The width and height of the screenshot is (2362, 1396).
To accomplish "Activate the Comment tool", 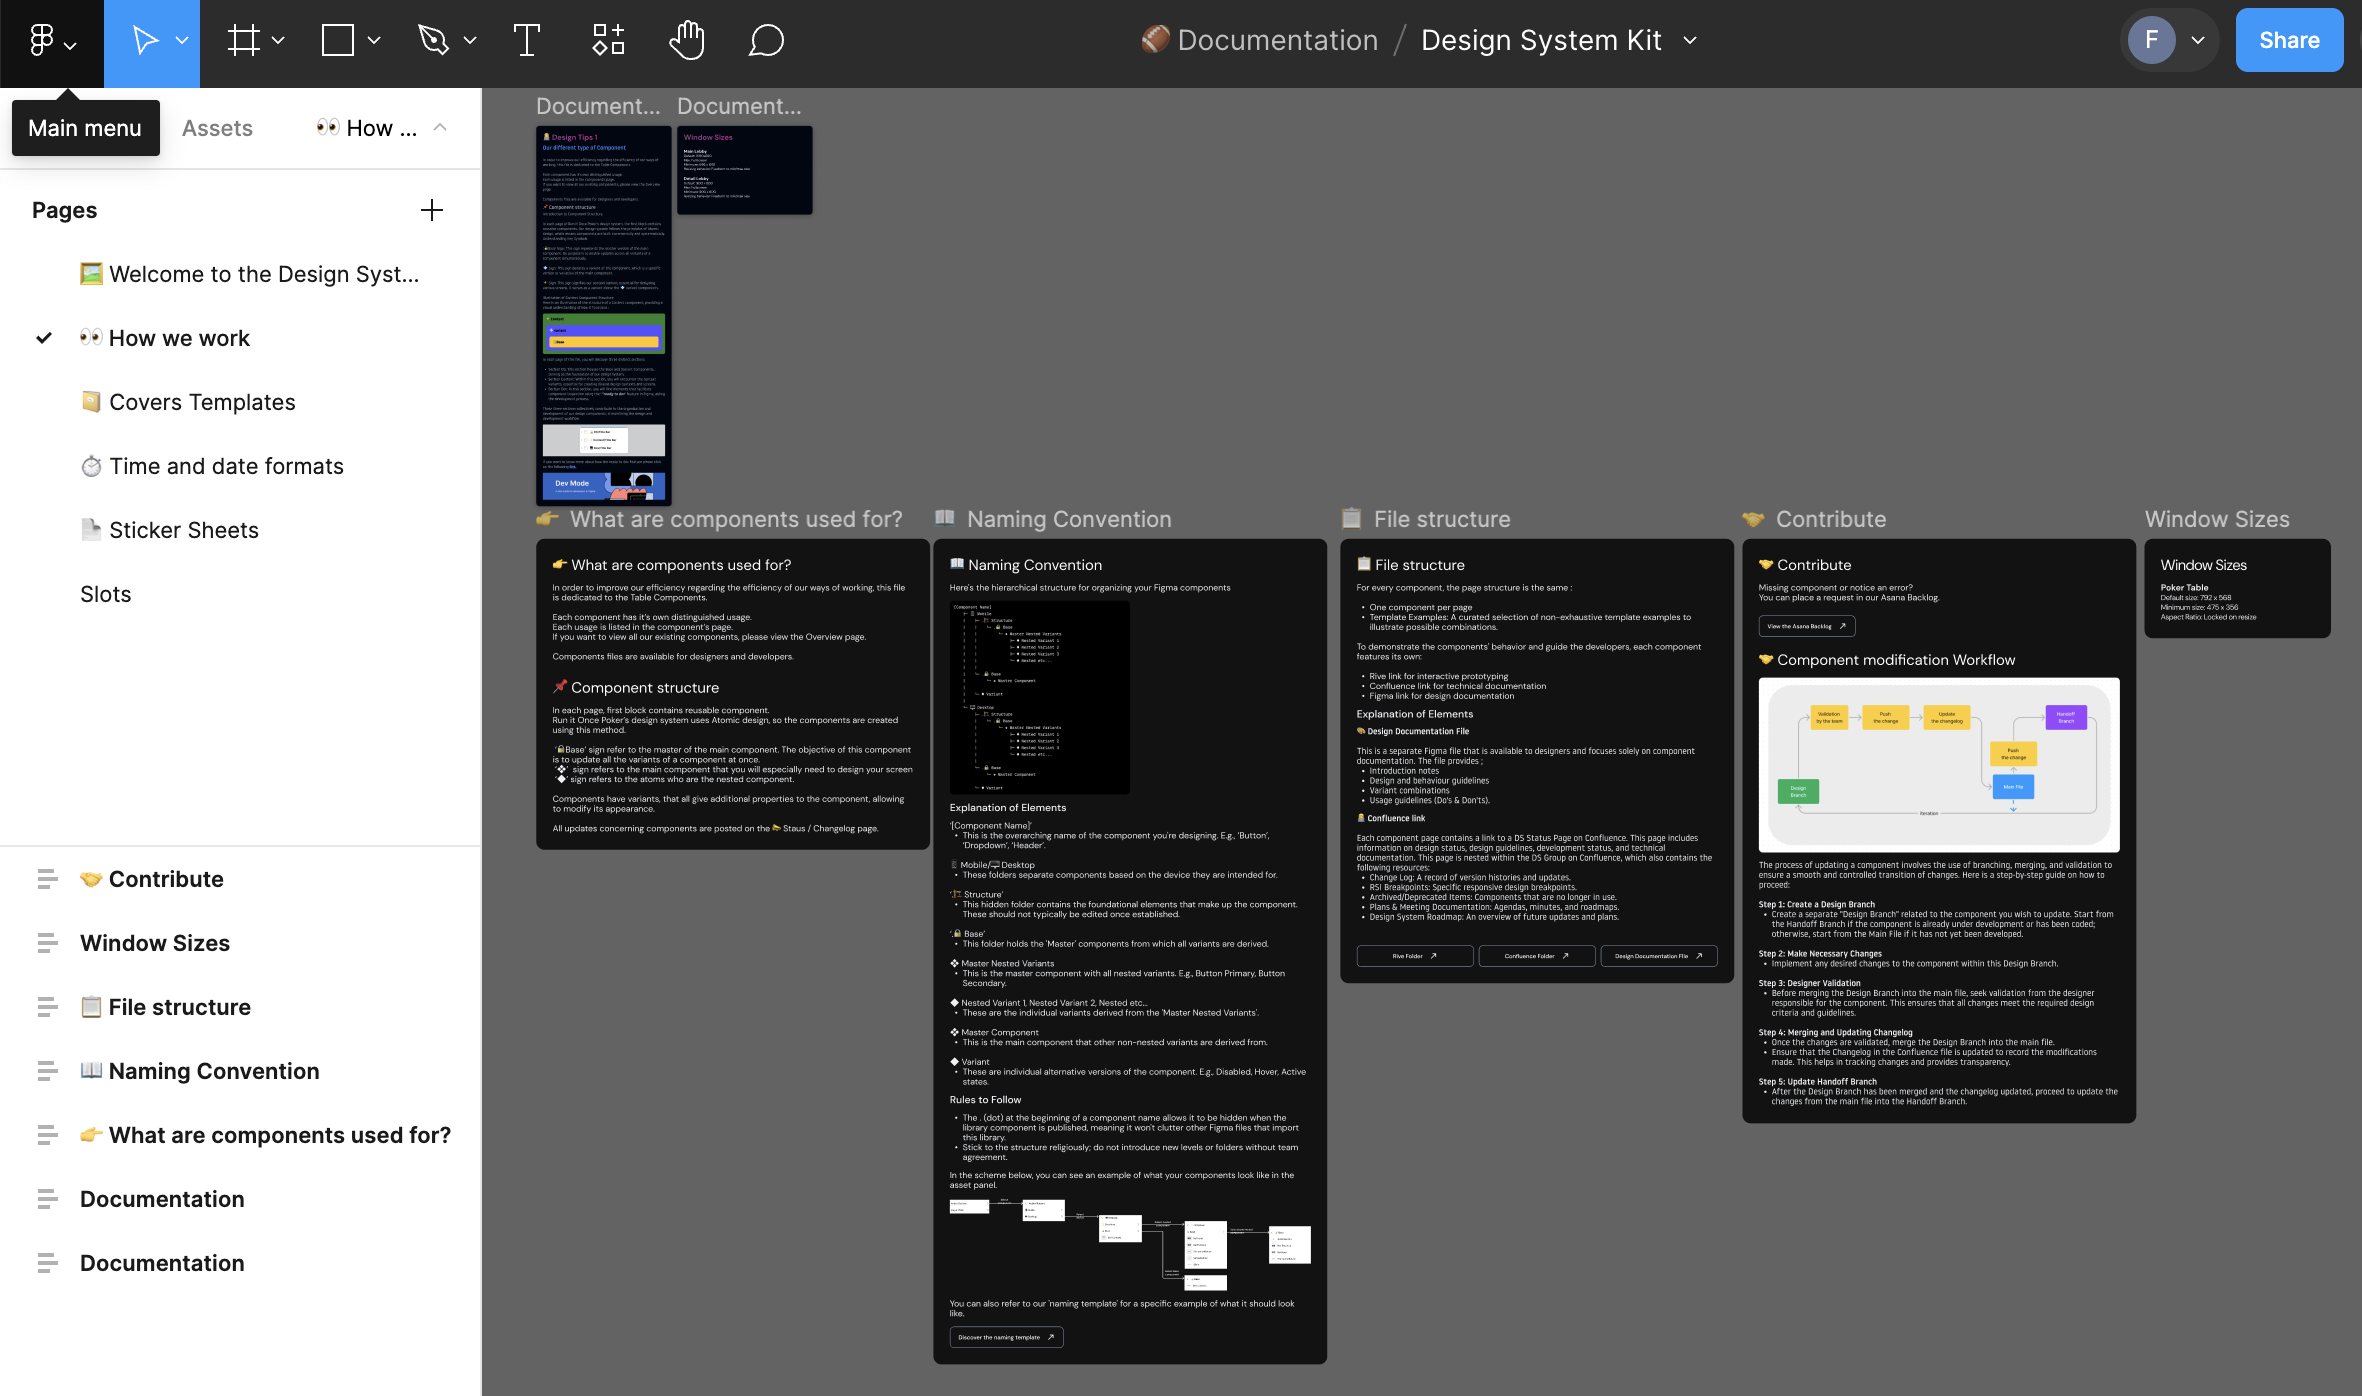I will 766,41.
